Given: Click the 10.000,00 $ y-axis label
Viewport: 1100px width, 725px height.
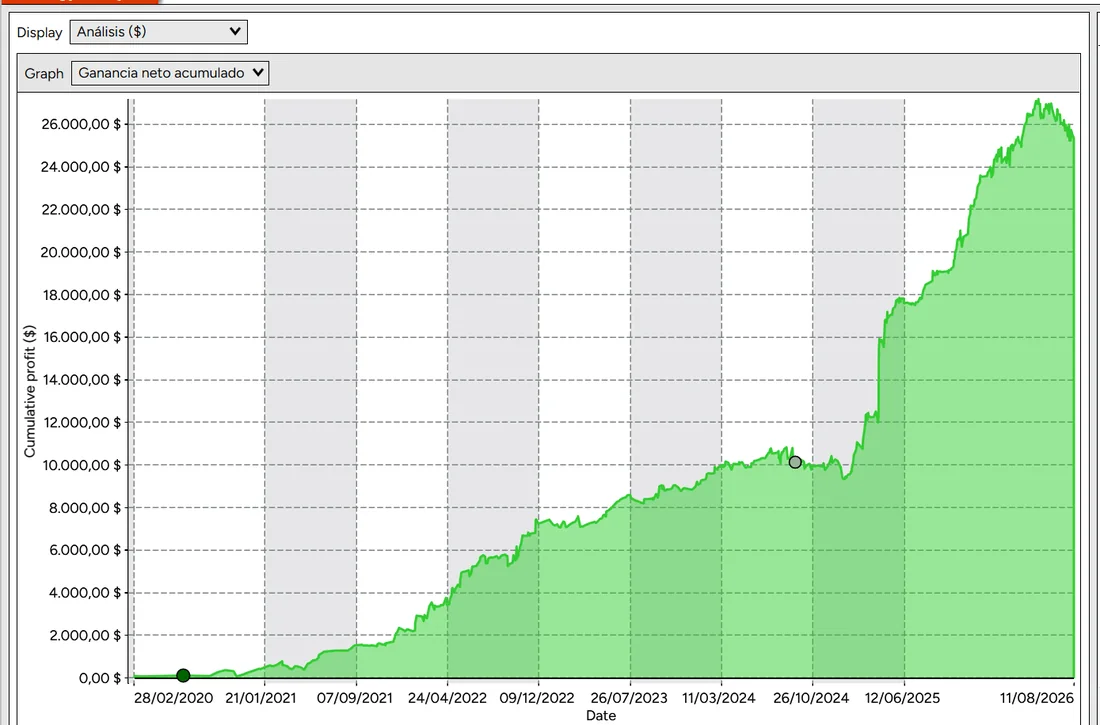Looking at the screenshot, I should [x=81, y=465].
